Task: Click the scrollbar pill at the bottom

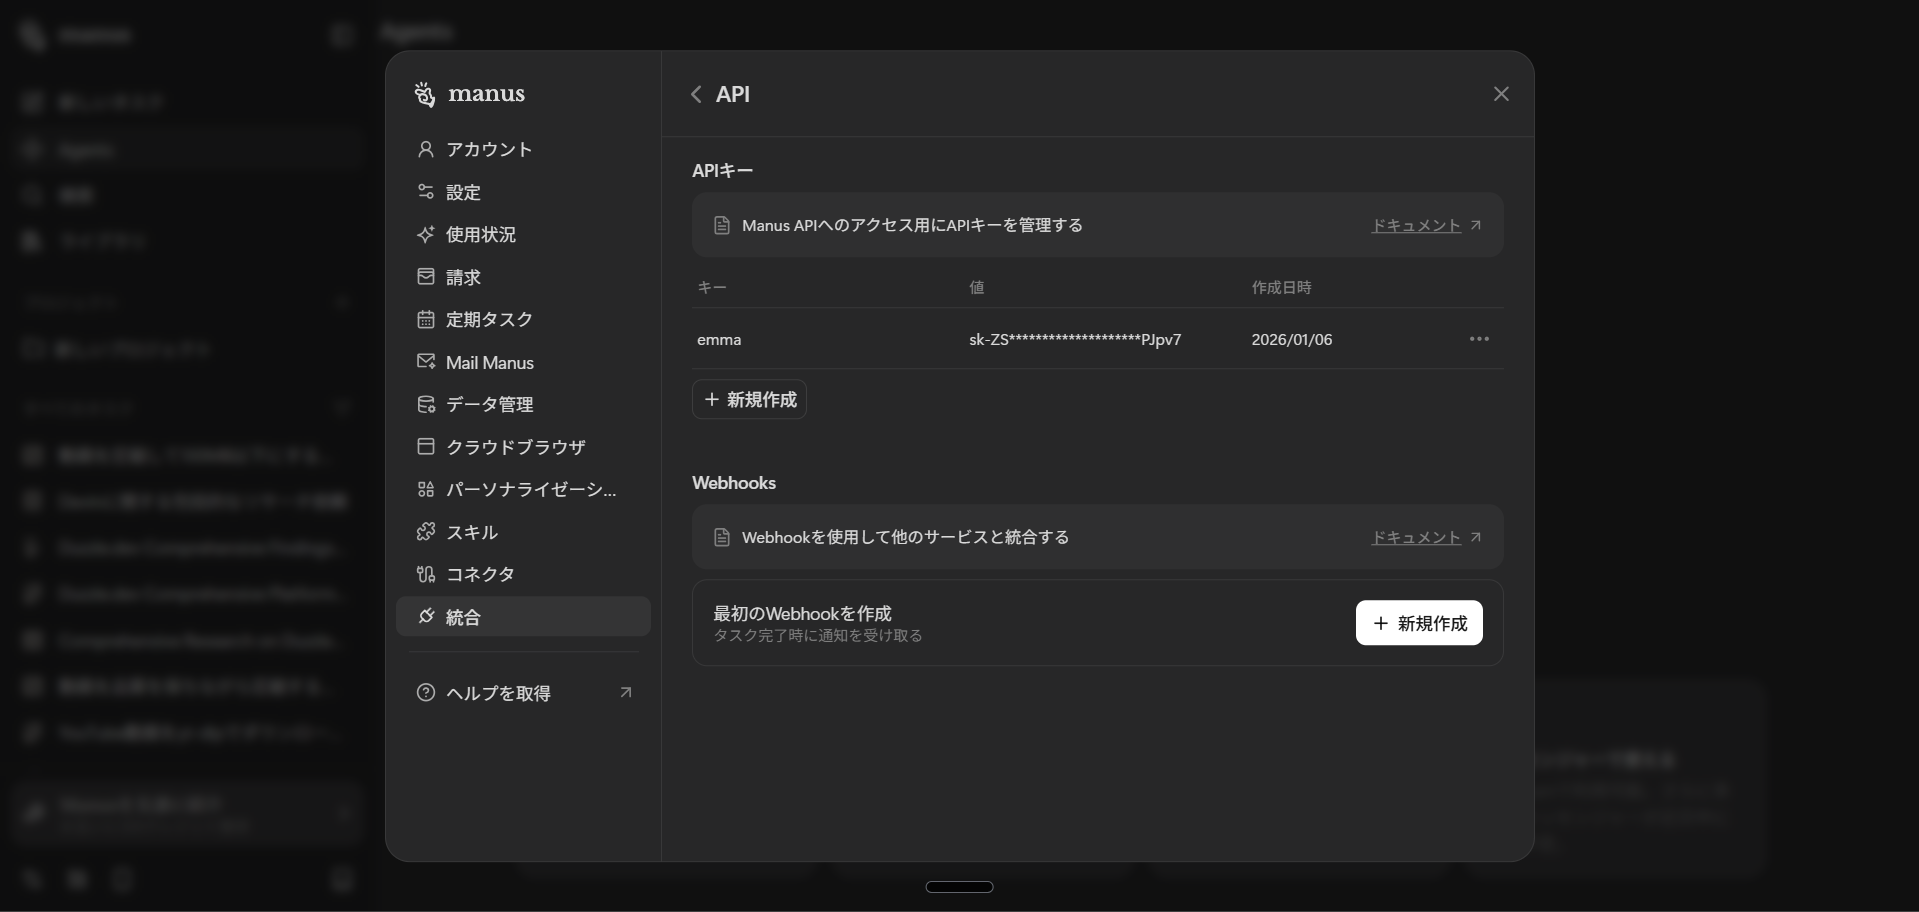Action: click(x=959, y=886)
